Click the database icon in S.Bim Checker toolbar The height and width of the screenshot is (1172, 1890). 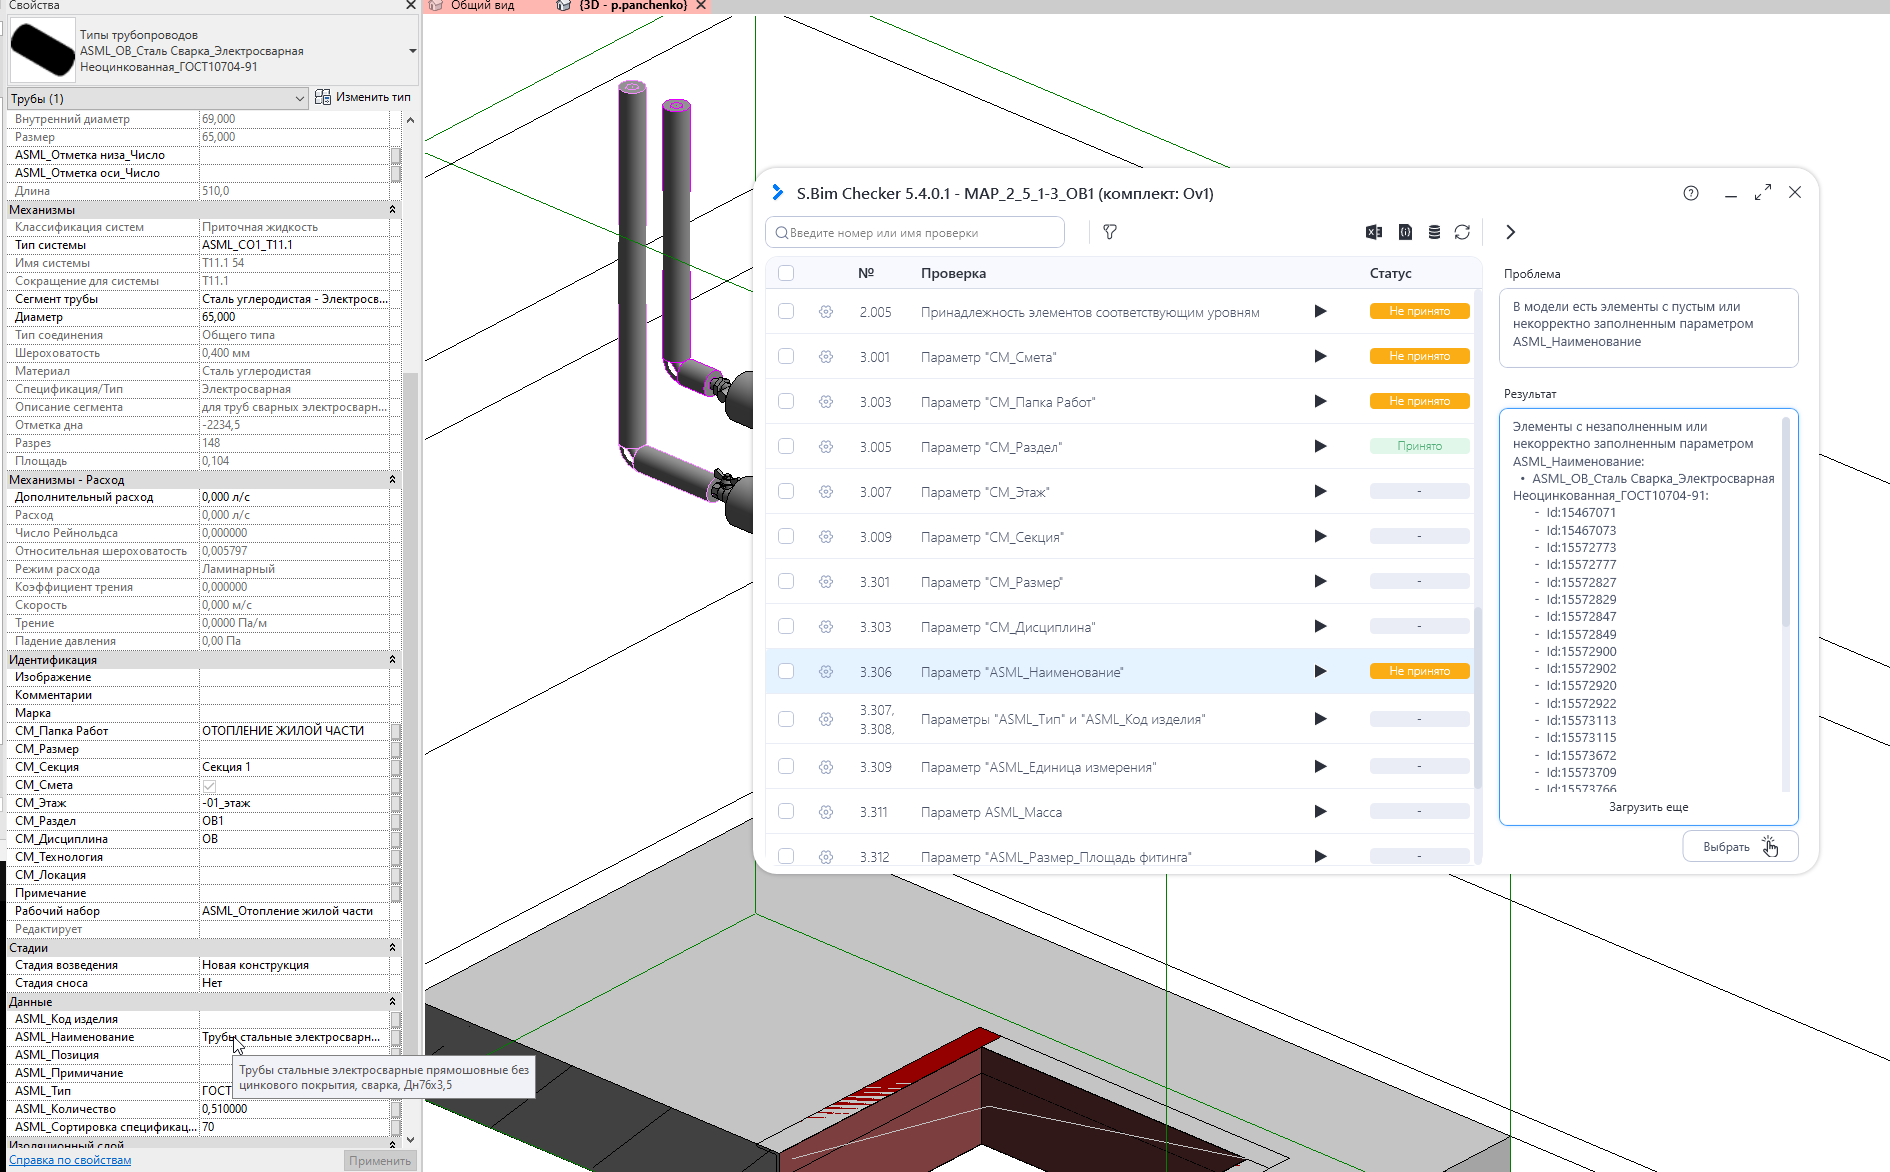pyautogui.click(x=1434, y=232)
